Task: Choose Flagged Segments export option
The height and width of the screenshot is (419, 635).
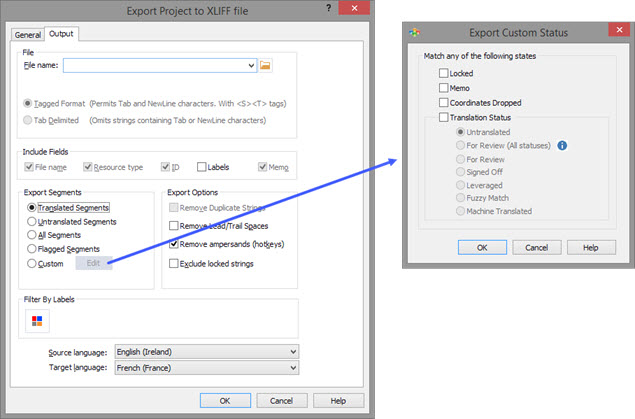Action: tap(32, 249)
